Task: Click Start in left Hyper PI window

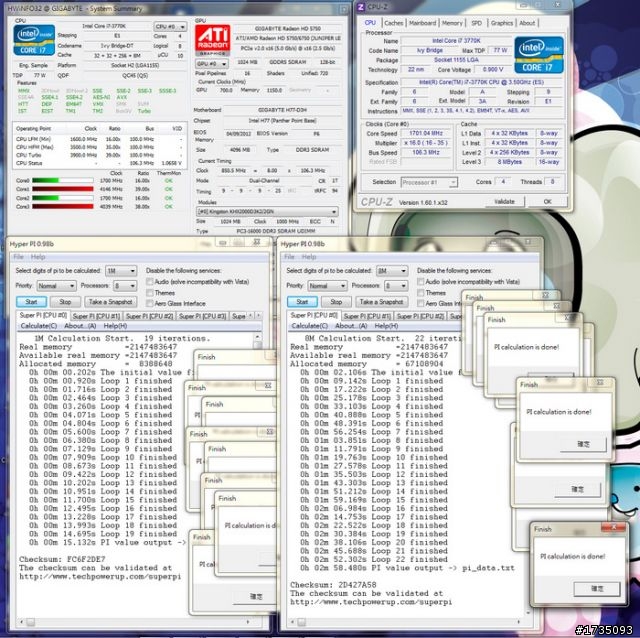Action: pyautogui.click(x=31, y=302)
